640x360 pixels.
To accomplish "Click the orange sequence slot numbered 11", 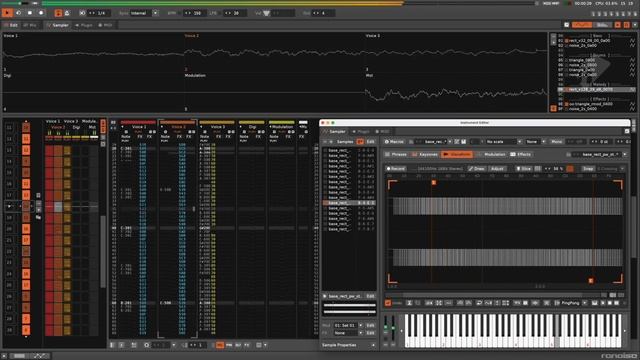I will 26,139.
